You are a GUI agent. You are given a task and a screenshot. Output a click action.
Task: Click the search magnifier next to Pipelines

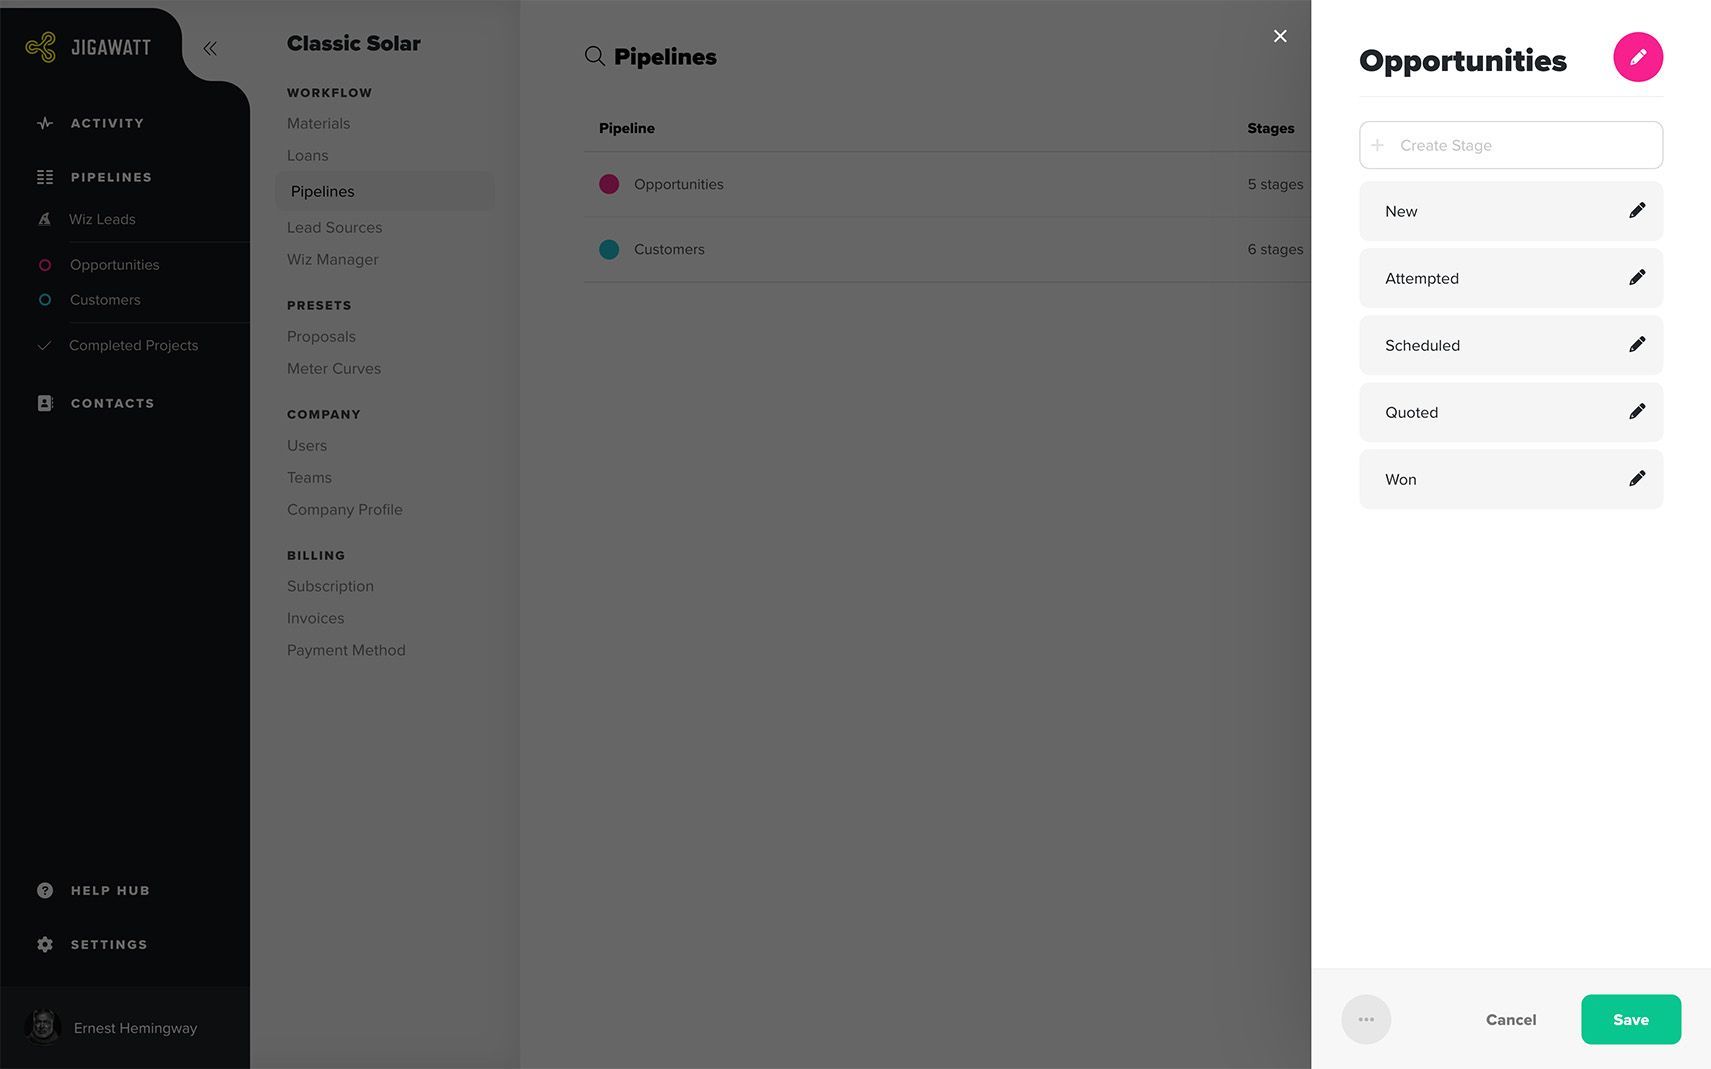pyautogui.click(x=594, y=57)
